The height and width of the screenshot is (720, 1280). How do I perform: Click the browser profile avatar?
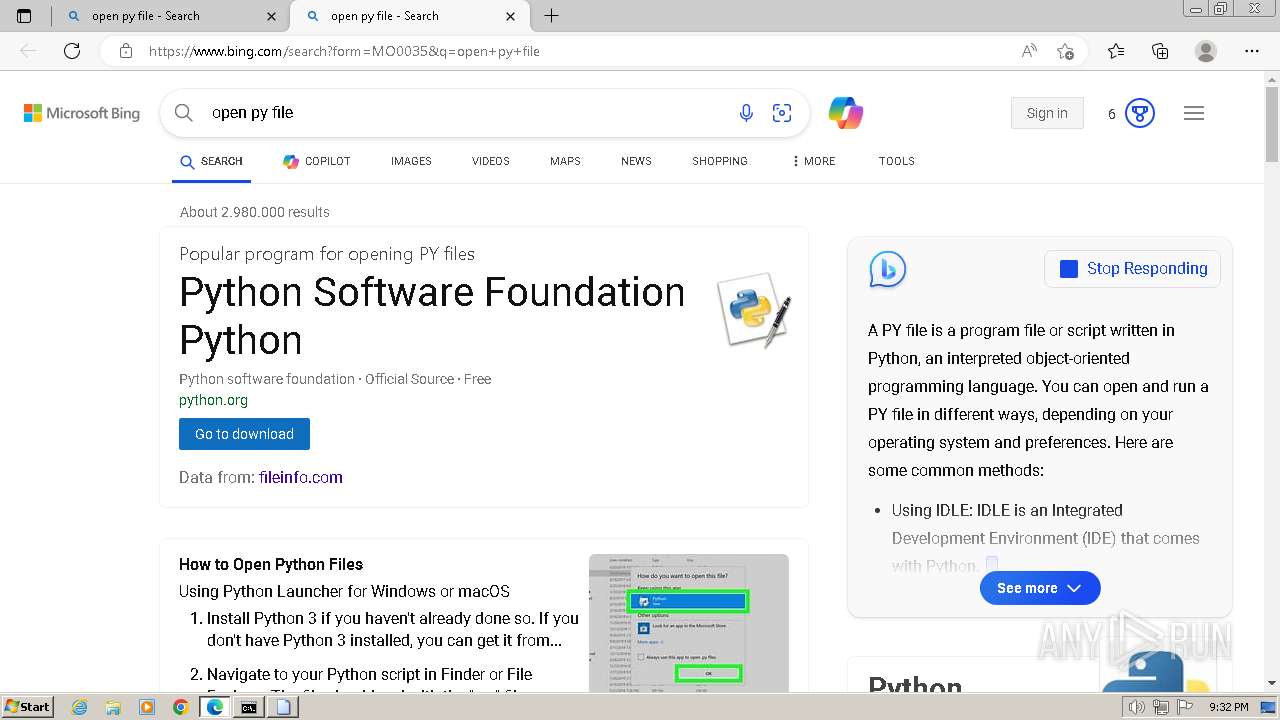pos(1206,51)
